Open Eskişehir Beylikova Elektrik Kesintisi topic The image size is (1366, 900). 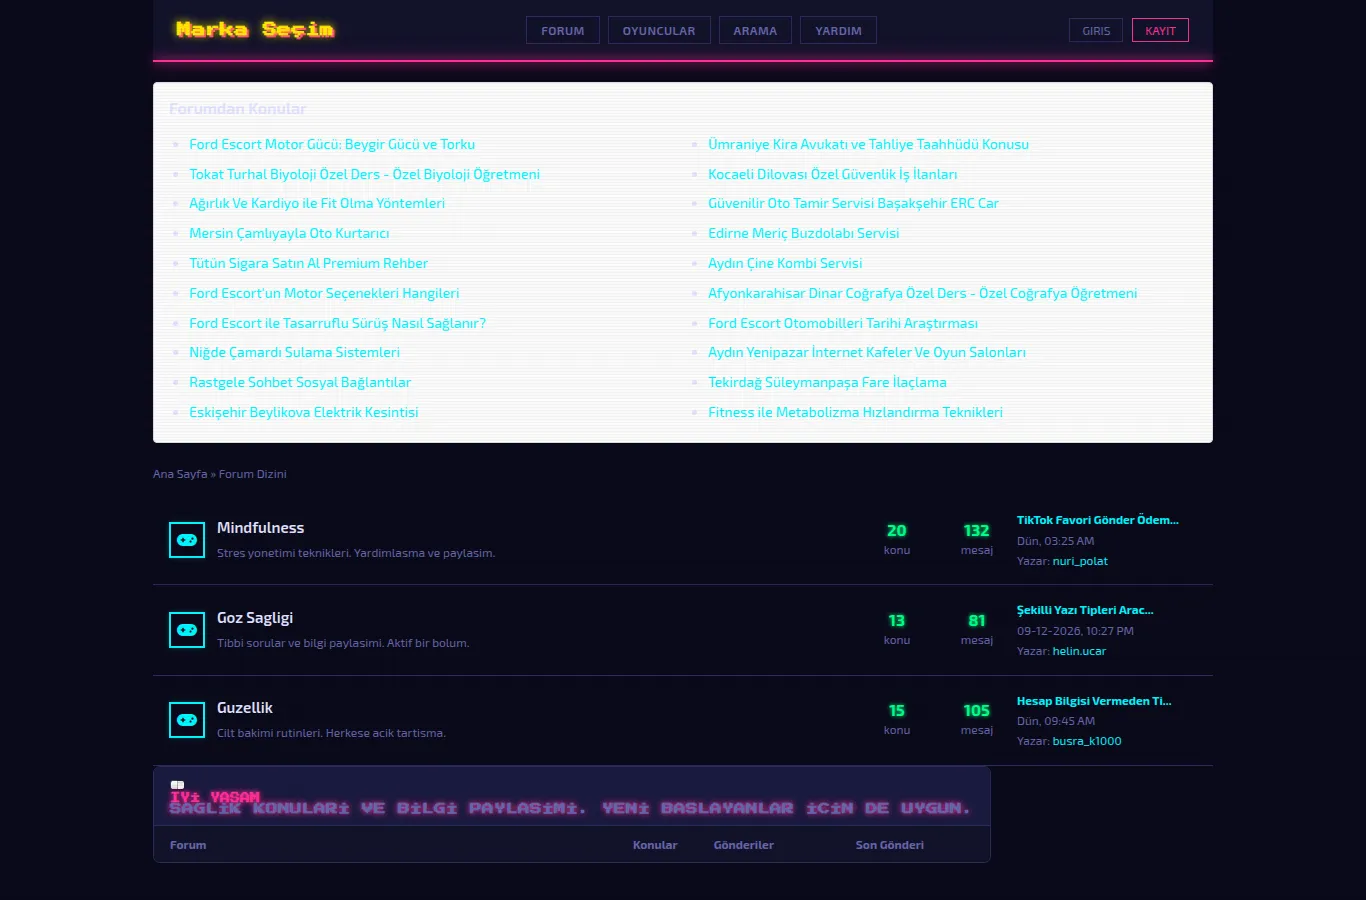tap(304, 412)
